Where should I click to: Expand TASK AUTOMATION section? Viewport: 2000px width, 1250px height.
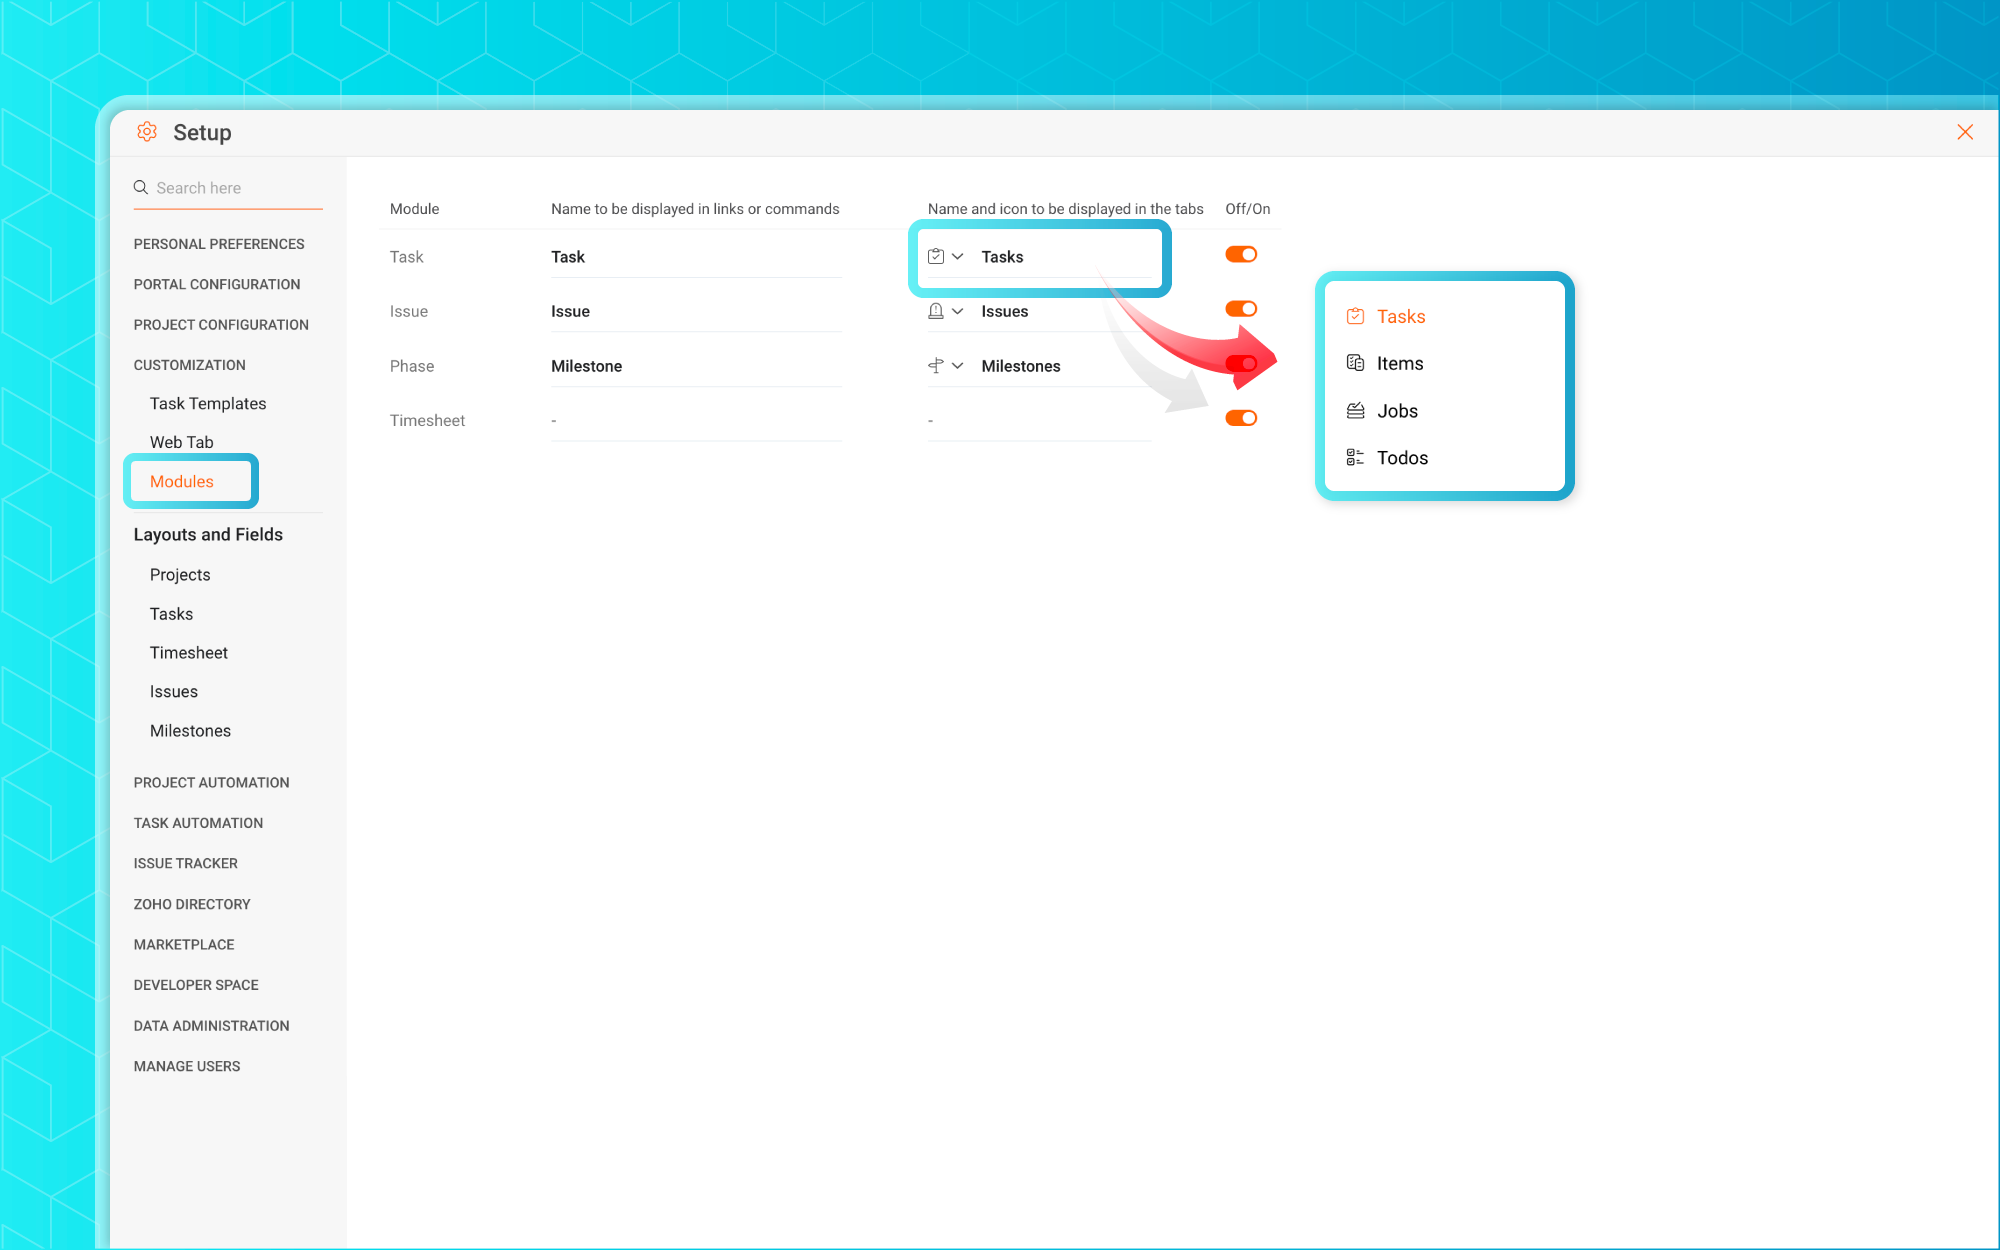pyautogui.click(x=198, y=823)
